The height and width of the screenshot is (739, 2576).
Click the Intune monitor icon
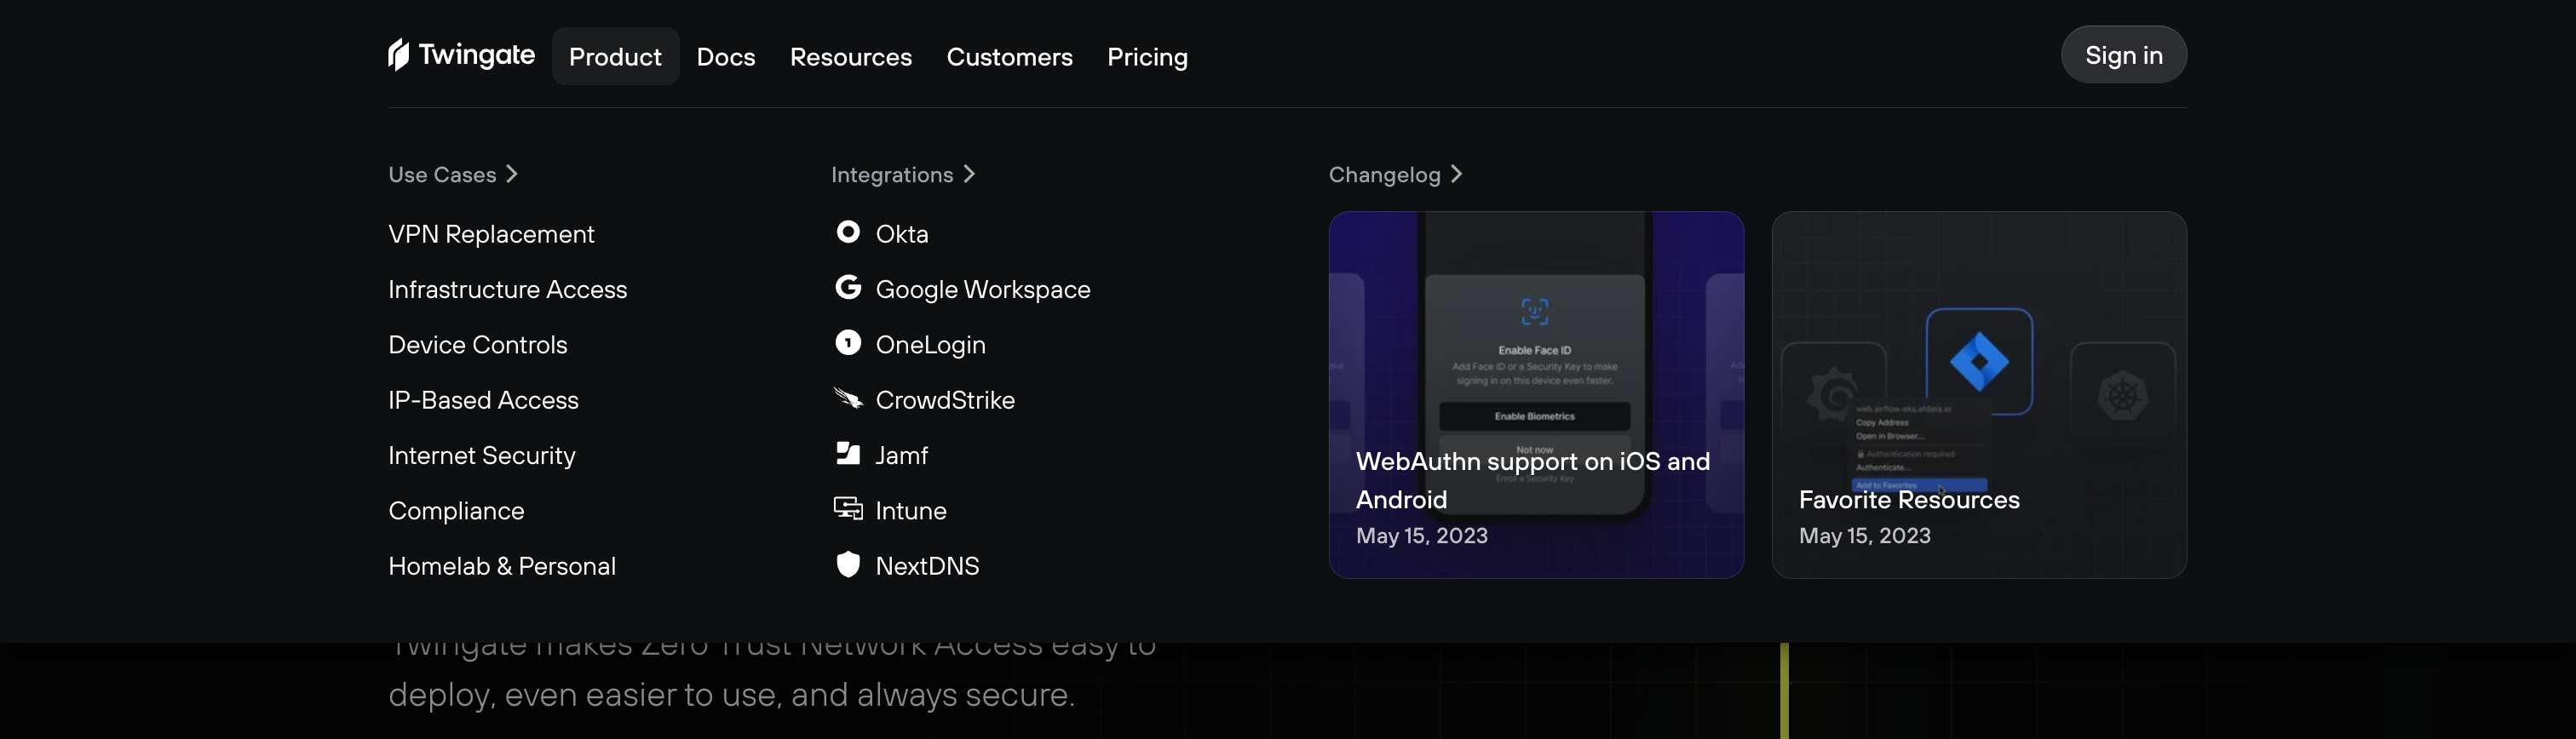pos(848,509)
